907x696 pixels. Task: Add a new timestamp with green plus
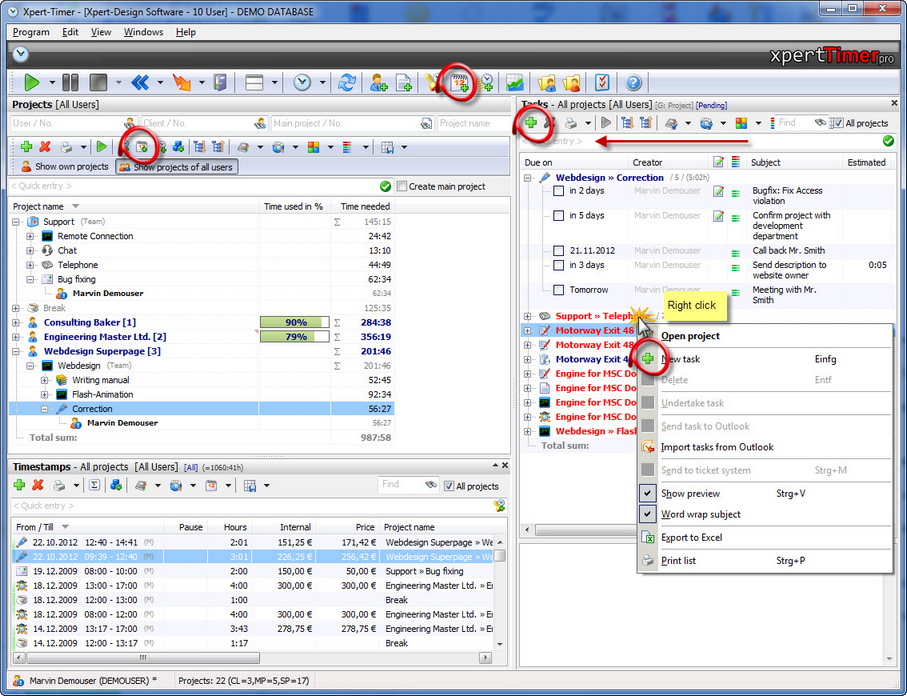(x=19, y=485)
